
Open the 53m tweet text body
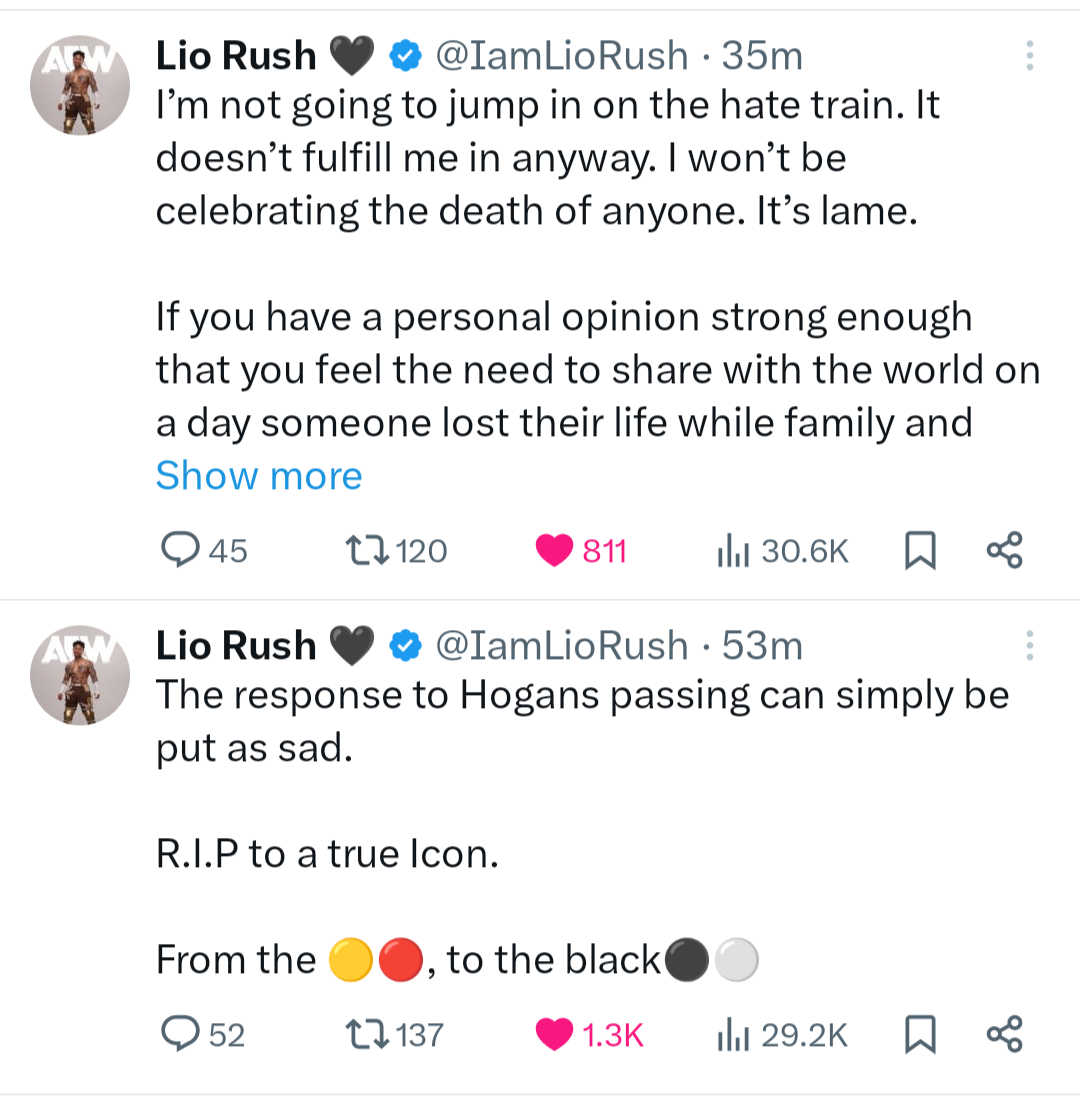[580, 720]
